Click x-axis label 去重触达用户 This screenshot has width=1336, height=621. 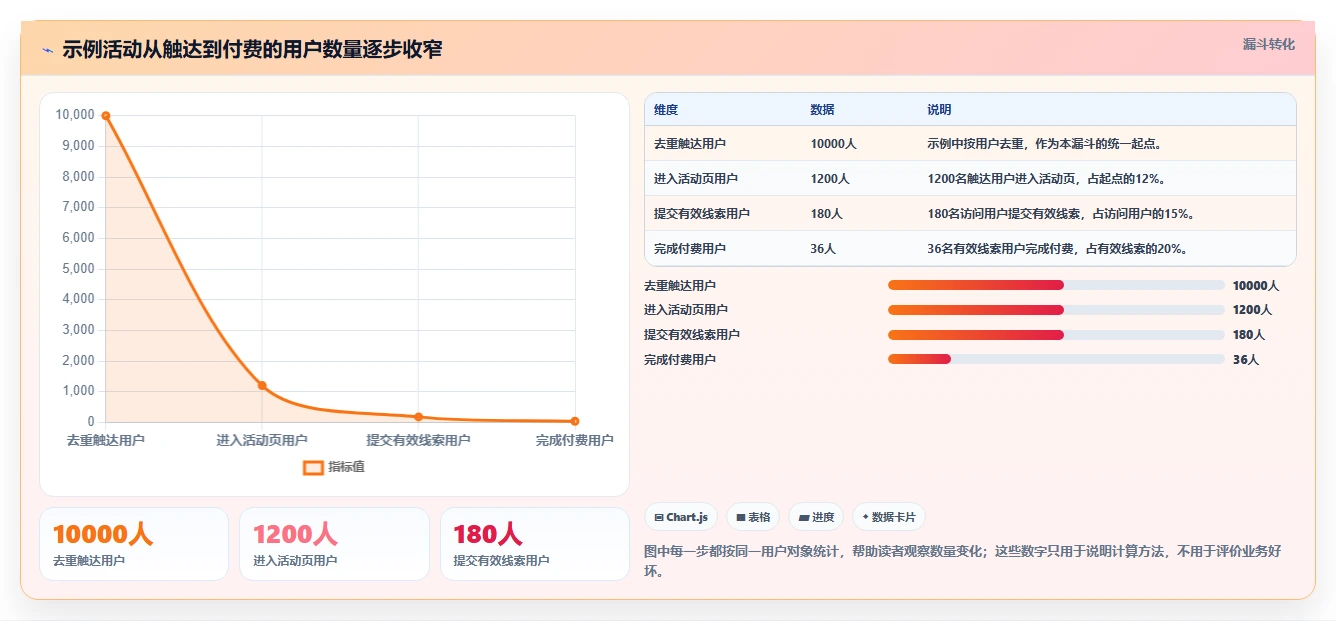coord(106,440)
